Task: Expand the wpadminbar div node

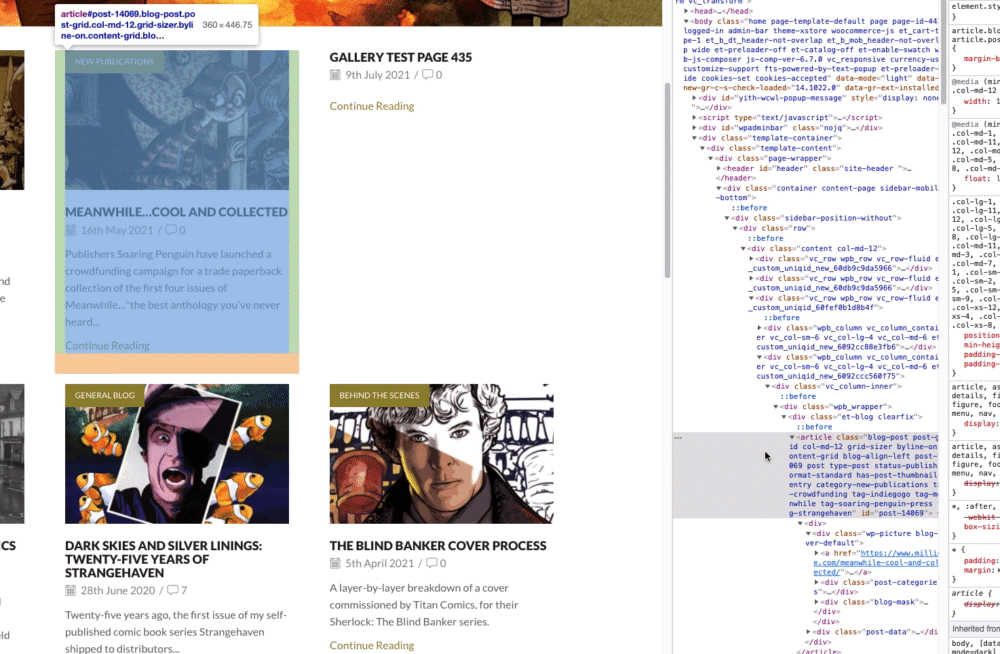Action: 695,128
